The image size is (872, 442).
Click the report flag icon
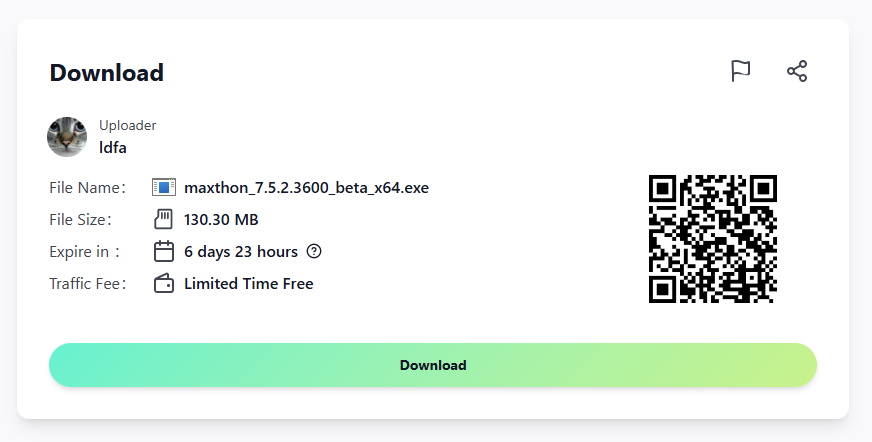740,71
